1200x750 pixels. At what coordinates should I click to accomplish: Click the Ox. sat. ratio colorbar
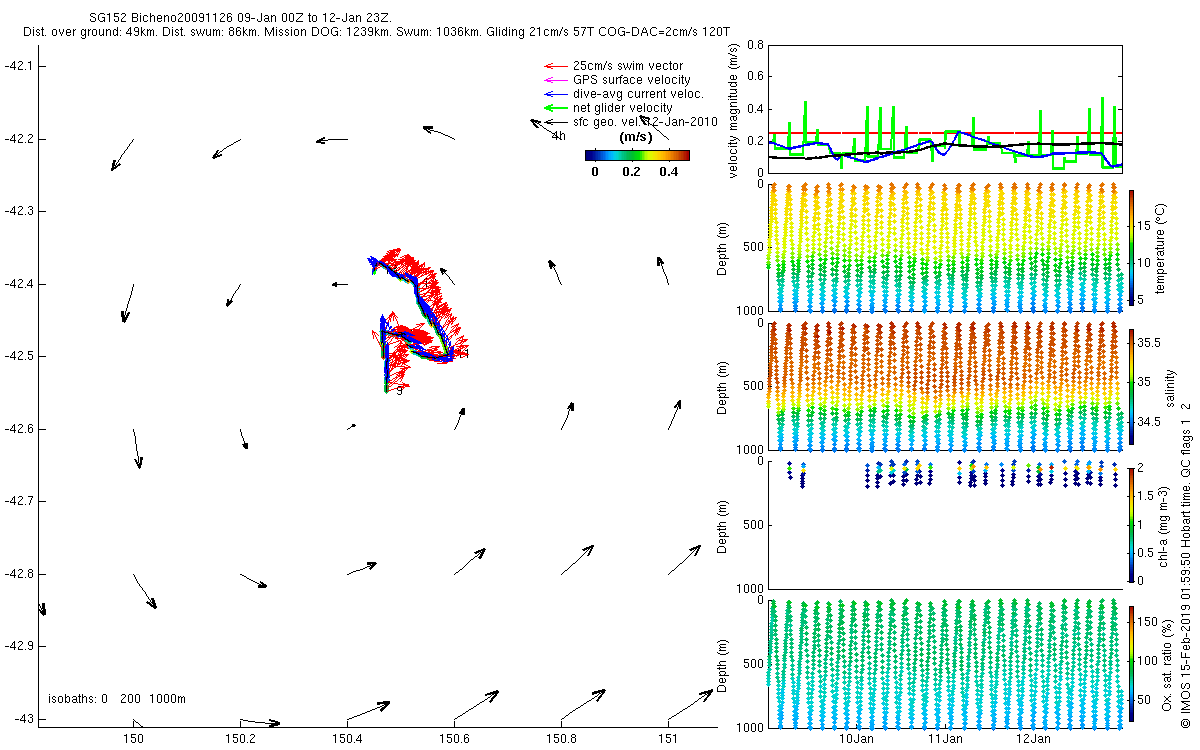click(x=1131, y=663)
